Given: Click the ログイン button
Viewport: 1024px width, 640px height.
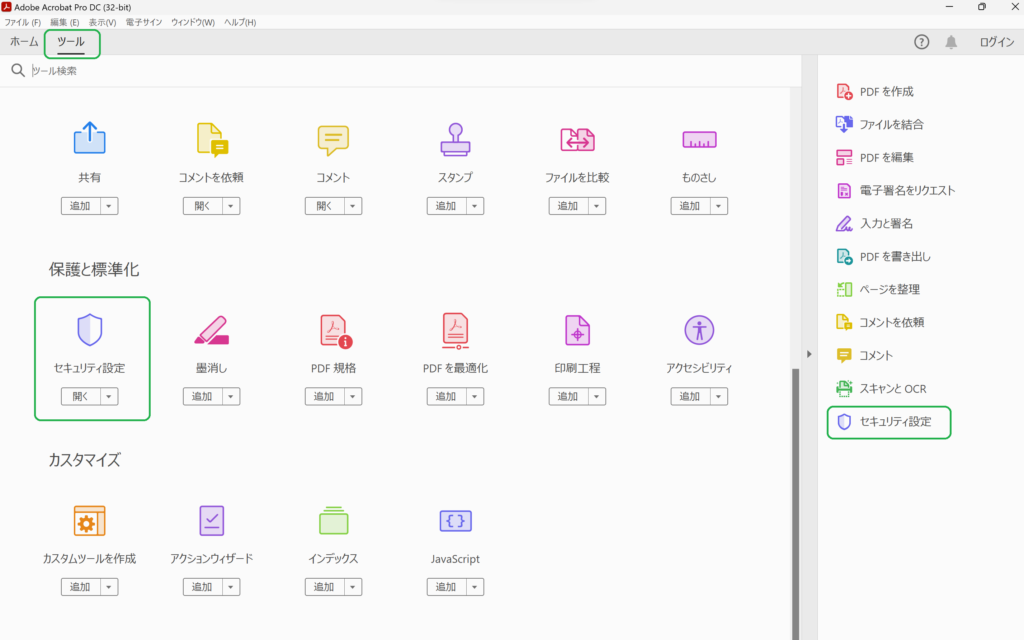Looking at the screenshot, I should point(997,42).
